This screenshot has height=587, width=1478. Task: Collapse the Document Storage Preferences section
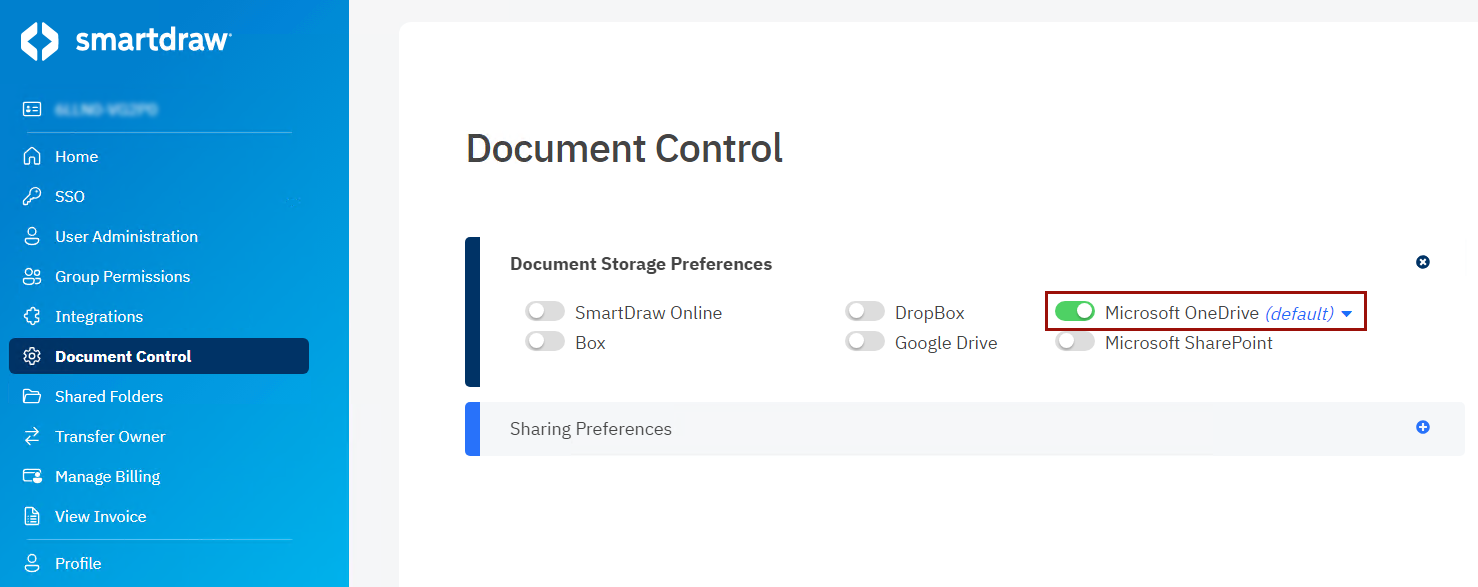[1422, 262]
